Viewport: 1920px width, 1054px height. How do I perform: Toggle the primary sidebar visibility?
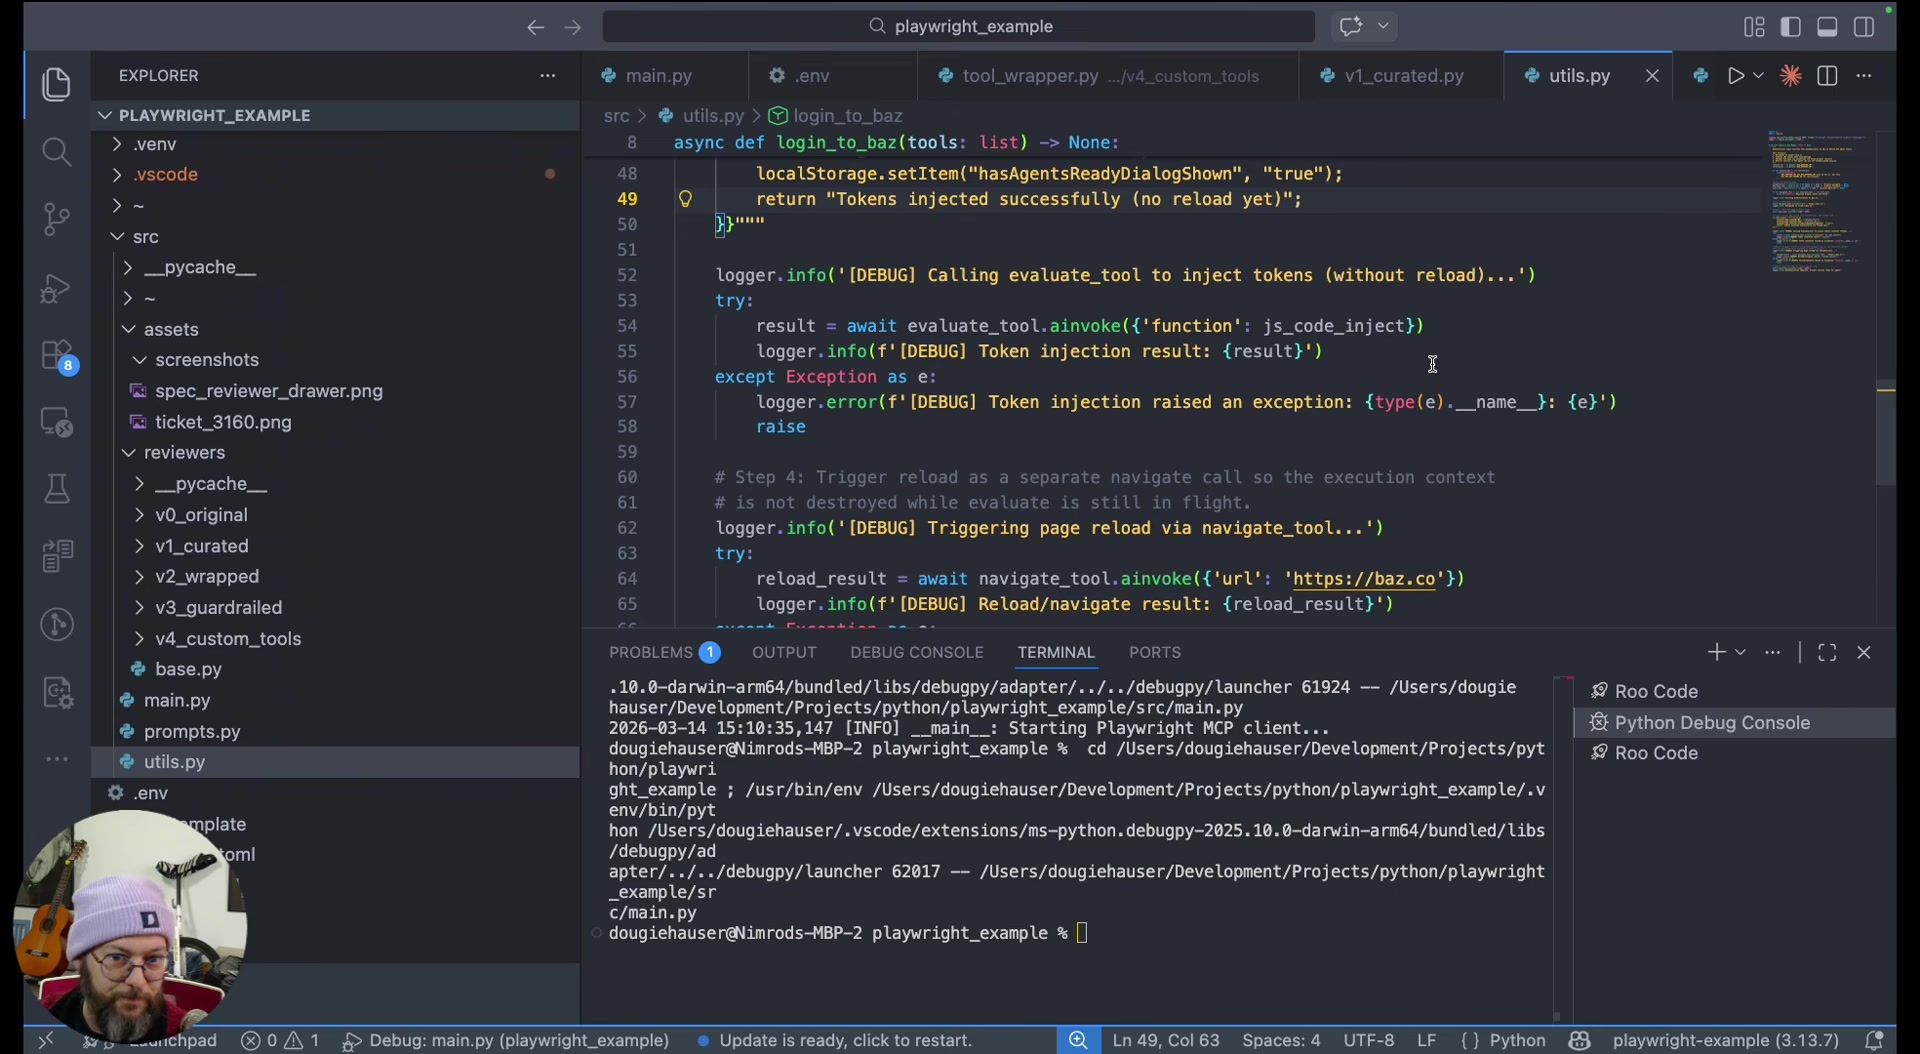1790,27
